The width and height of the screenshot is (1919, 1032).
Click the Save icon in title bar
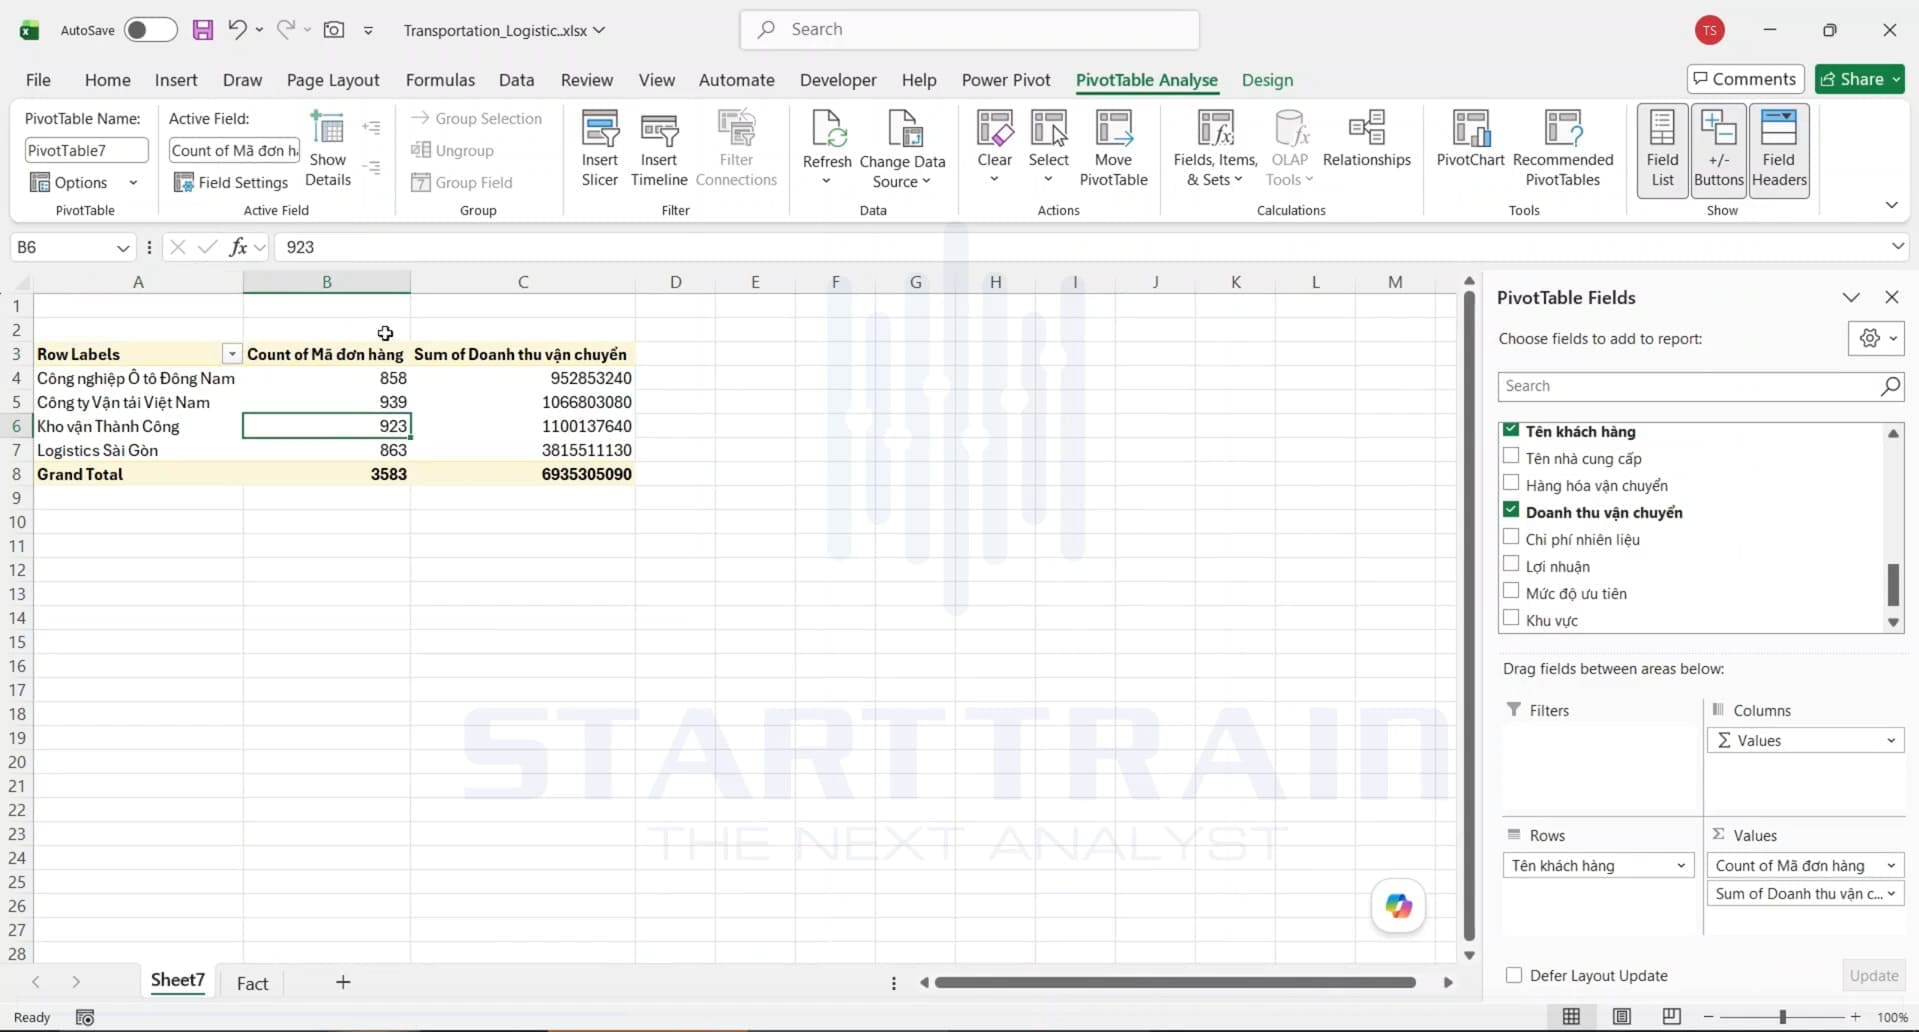pyautogui.click(x=202, y=30)
